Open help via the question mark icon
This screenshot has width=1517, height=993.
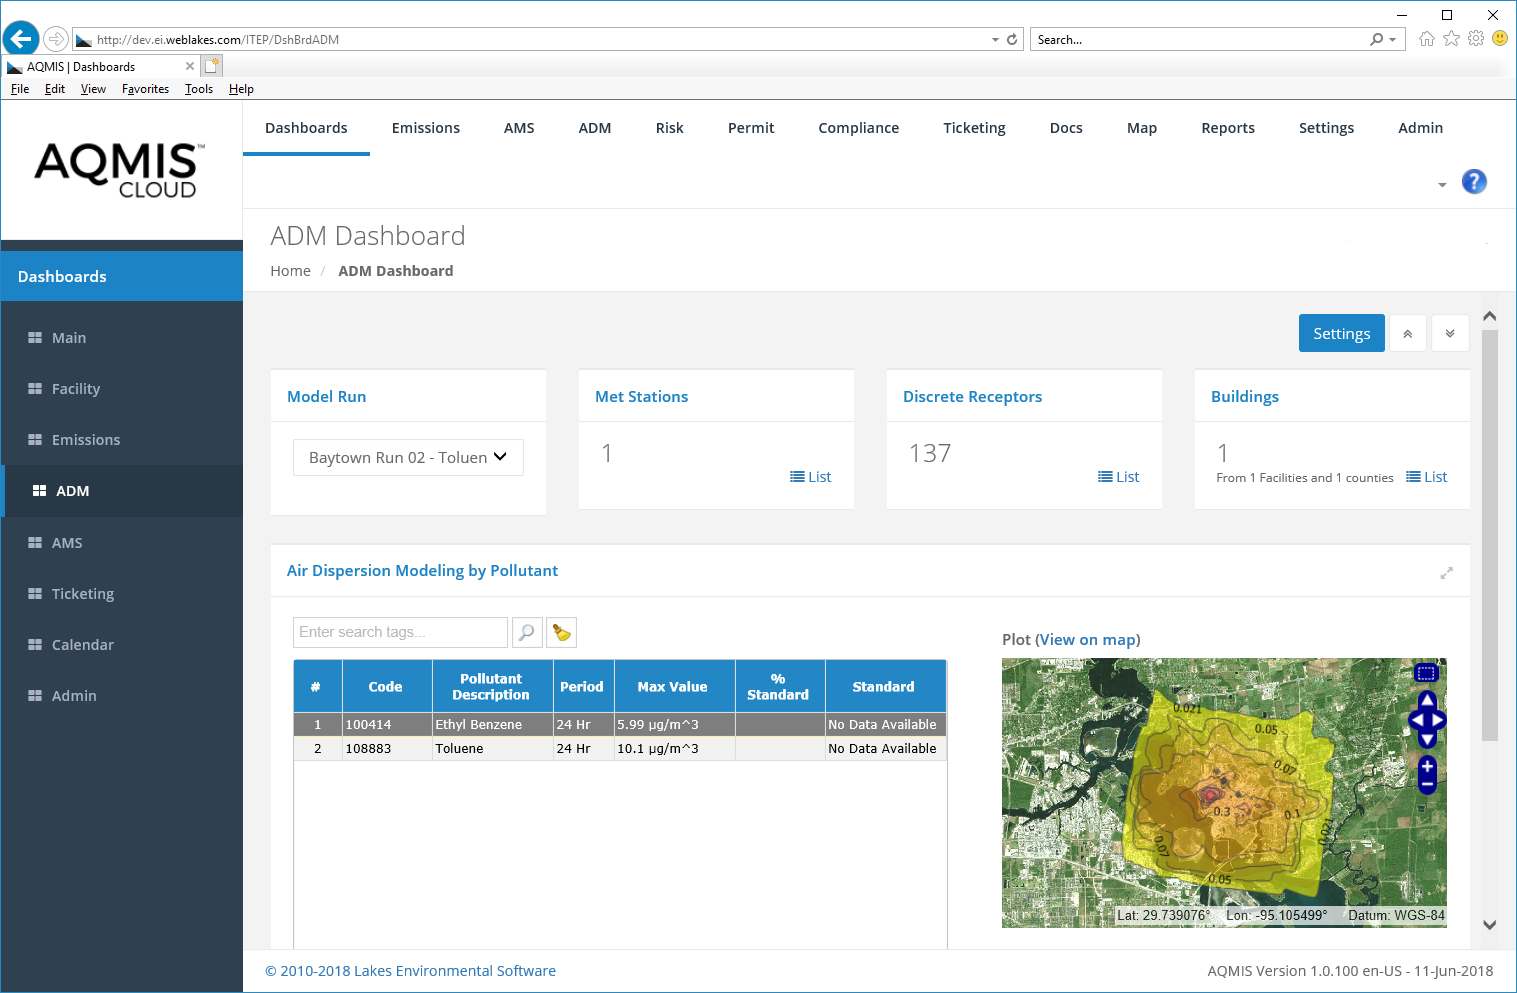click(x=1474, y=182)
